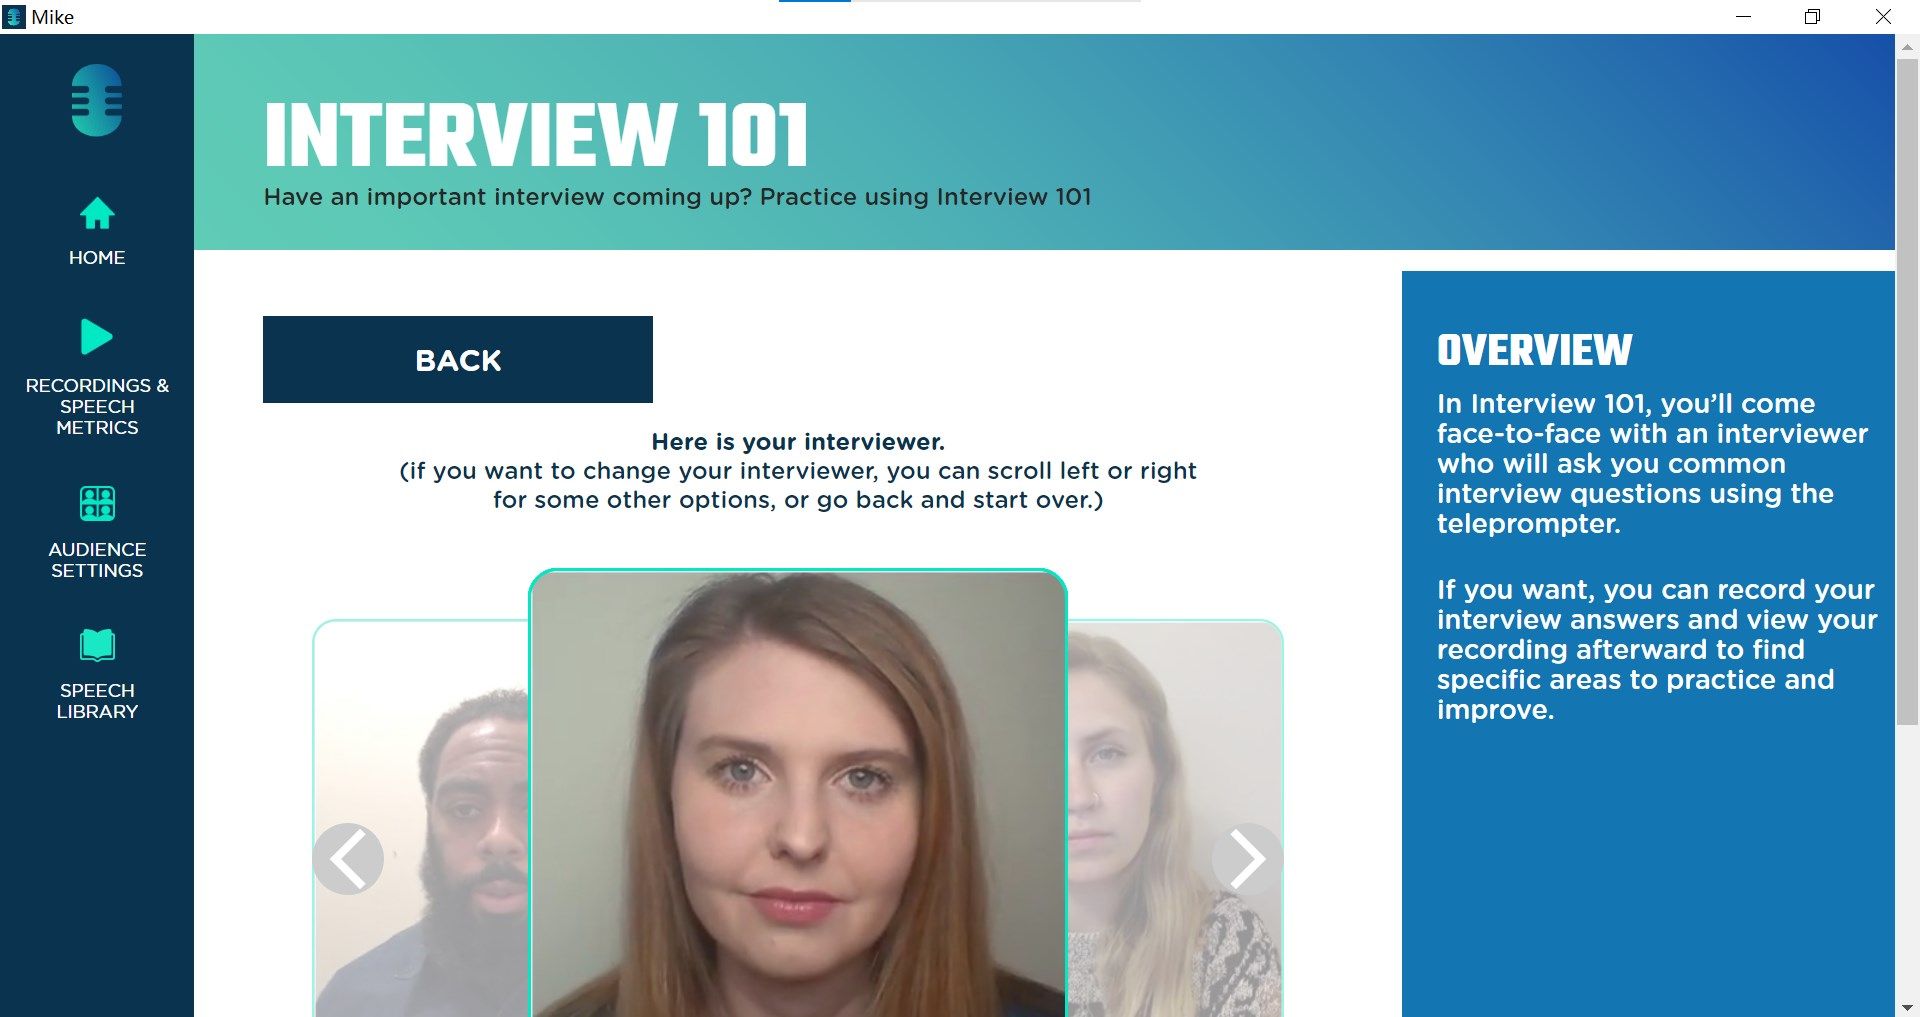Click the vertical scrollbar thumb
The width and height of the screenshot is (1920, 1017).
[1907, 390]
